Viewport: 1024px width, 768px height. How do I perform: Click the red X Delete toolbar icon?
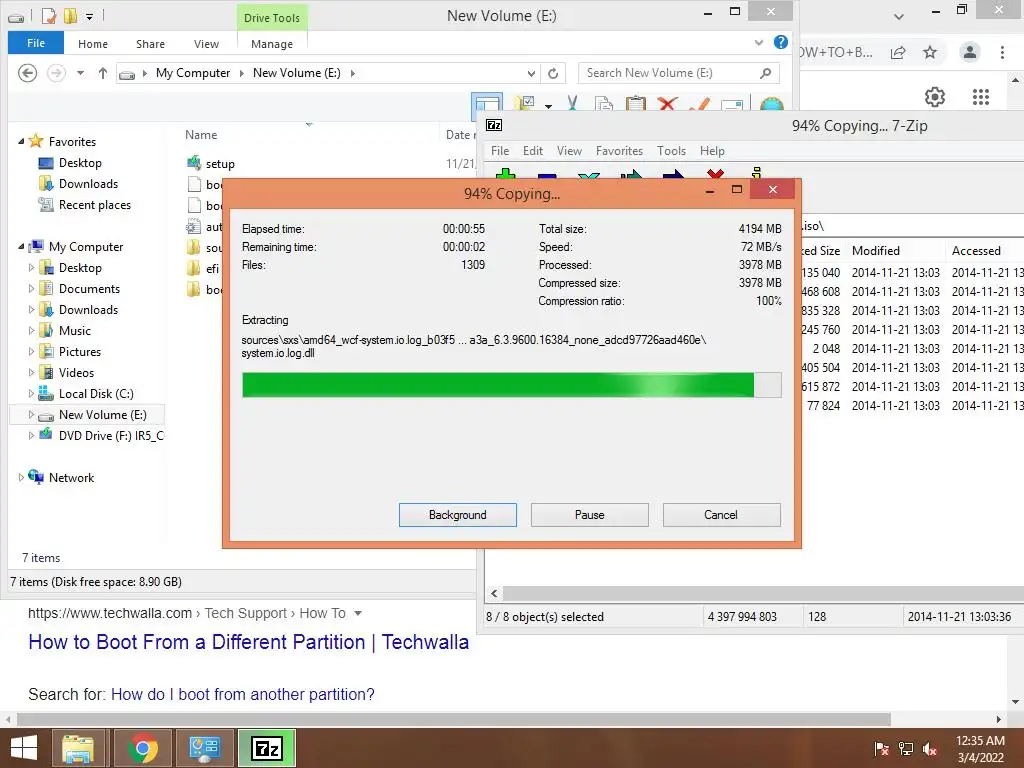point(667,103)
